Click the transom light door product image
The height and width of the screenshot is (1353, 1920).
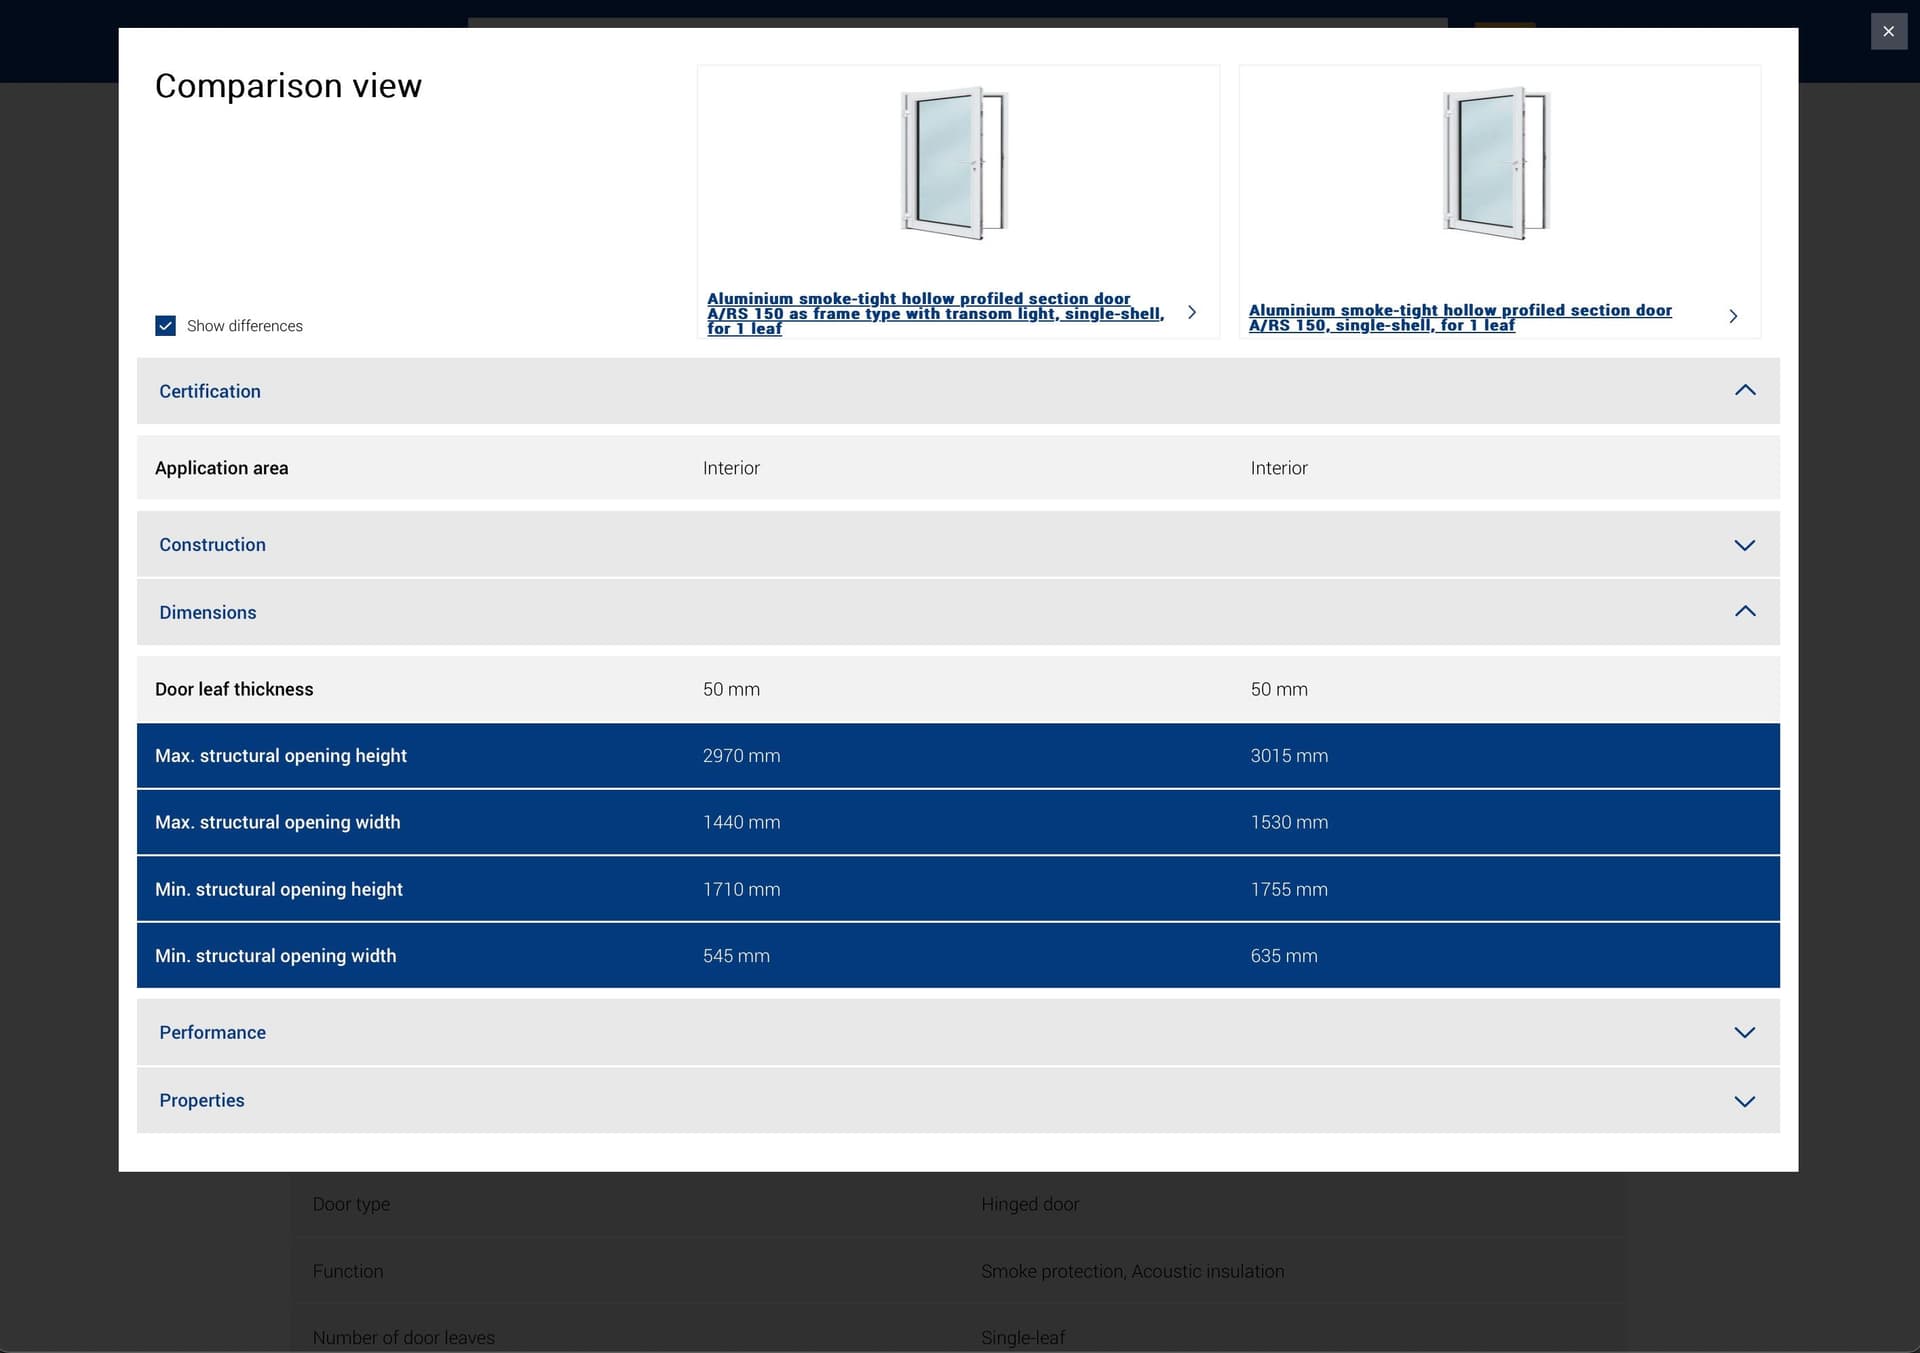point(955,163)
